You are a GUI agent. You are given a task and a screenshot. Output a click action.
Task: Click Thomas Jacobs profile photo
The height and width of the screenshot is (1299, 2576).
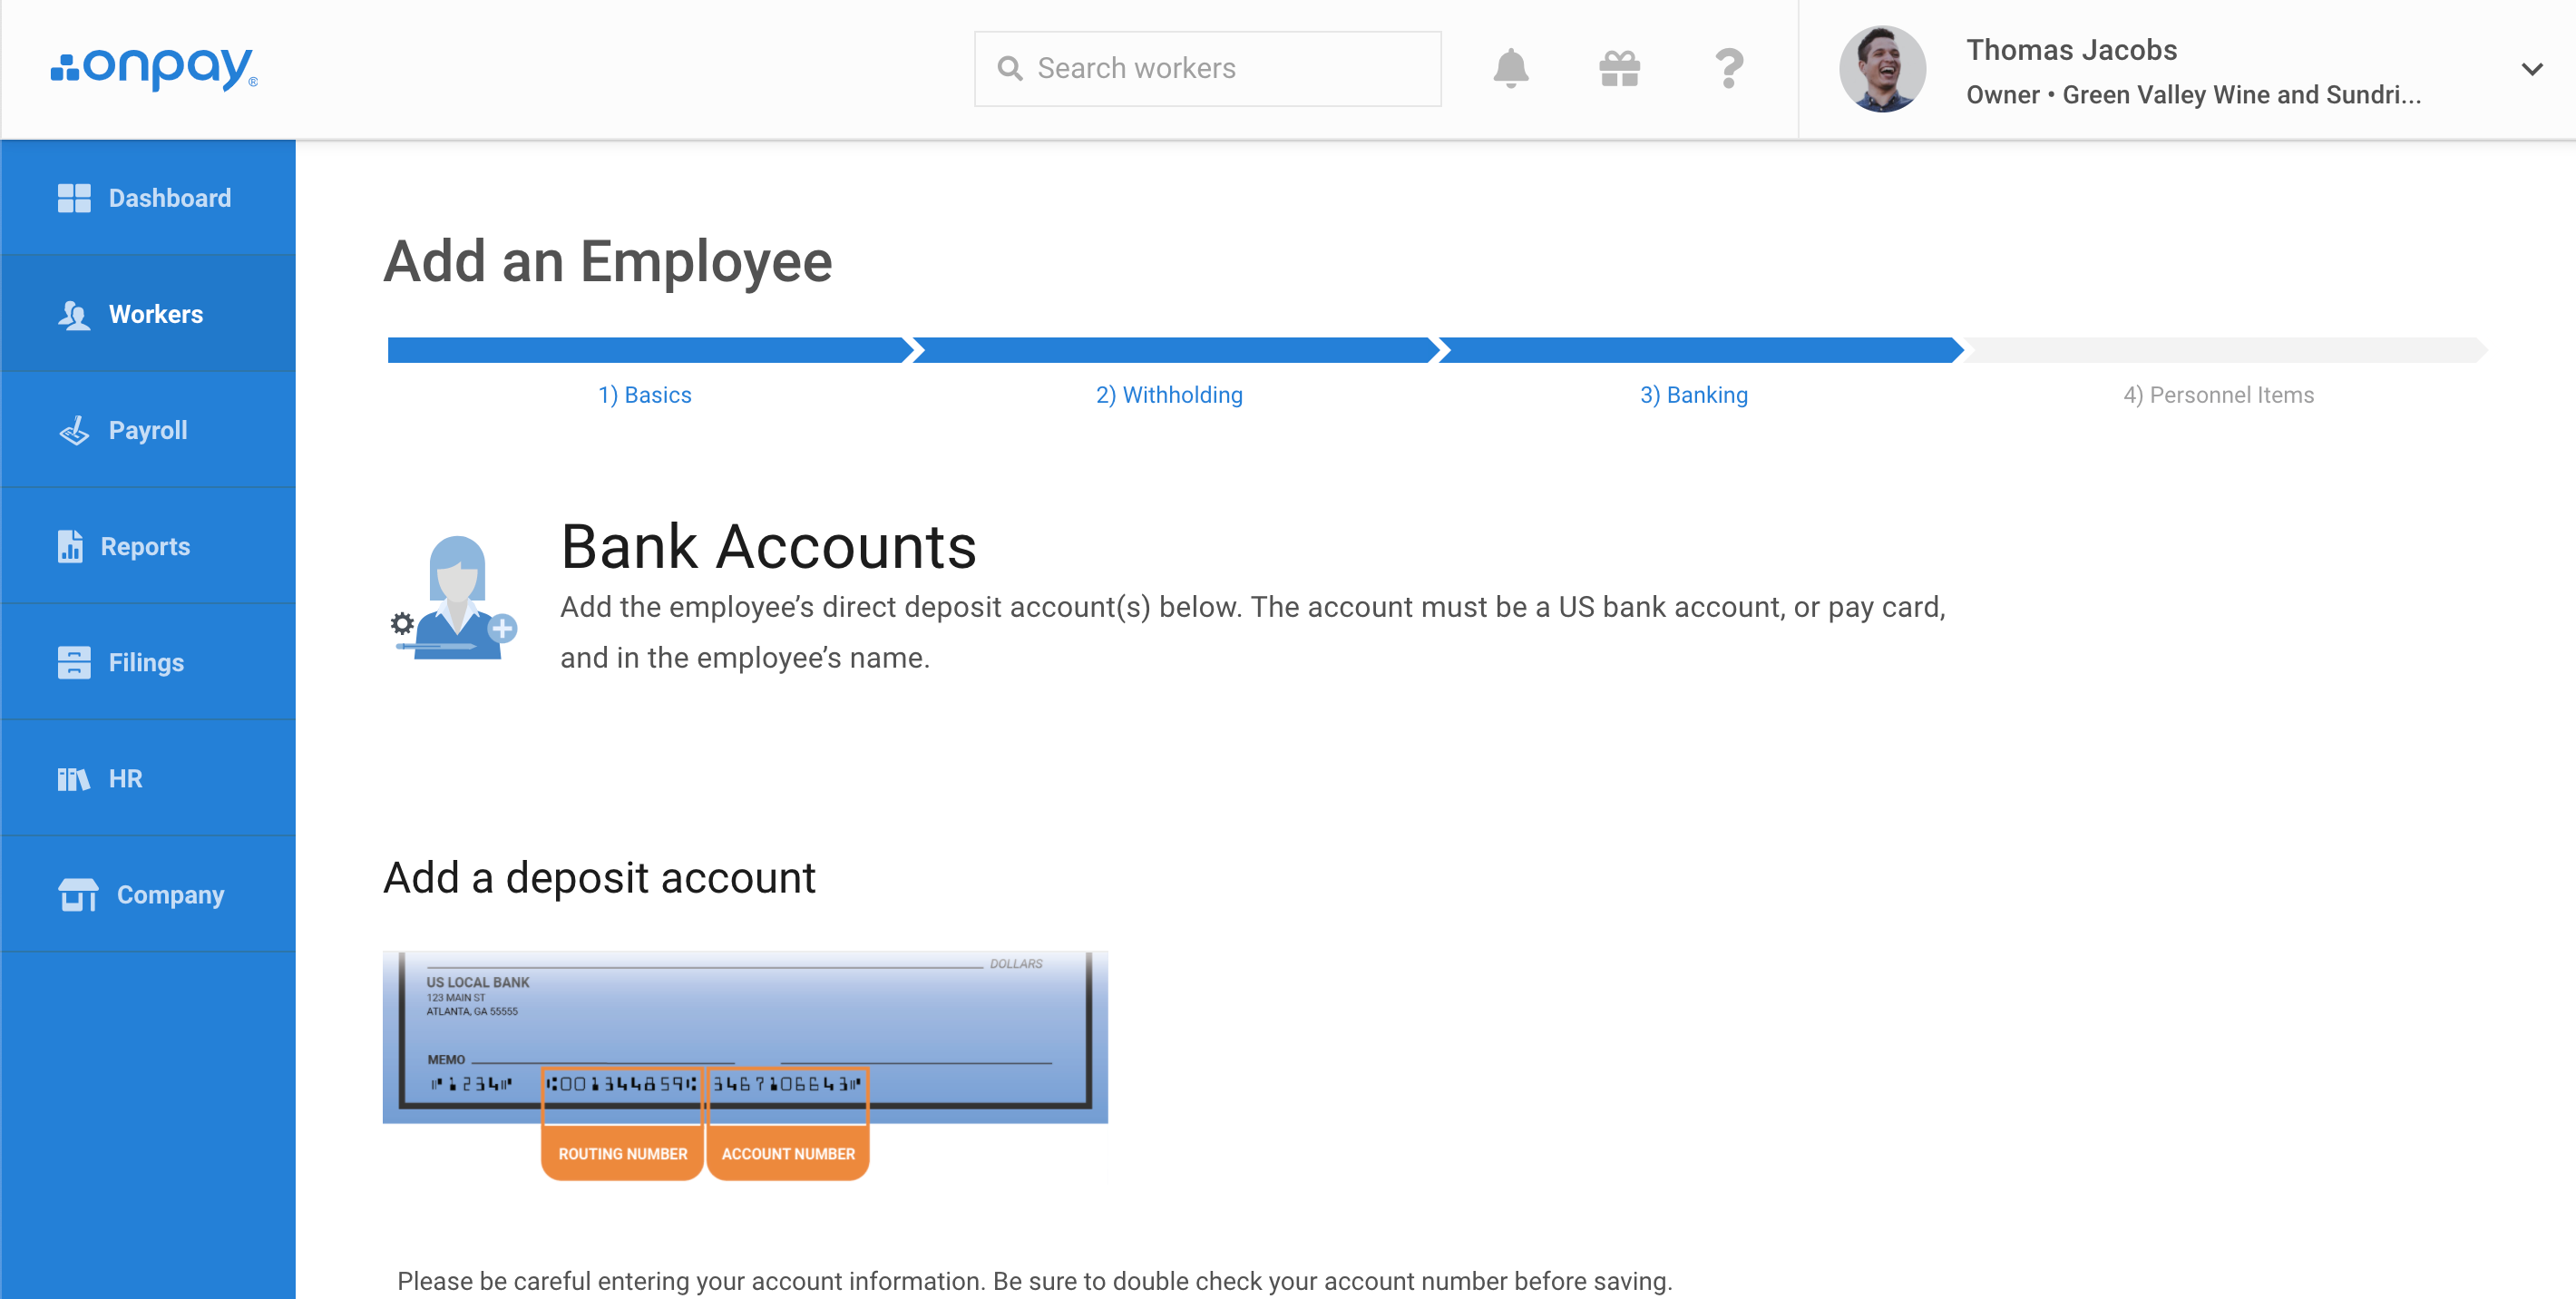click(x=1882, y=69)
